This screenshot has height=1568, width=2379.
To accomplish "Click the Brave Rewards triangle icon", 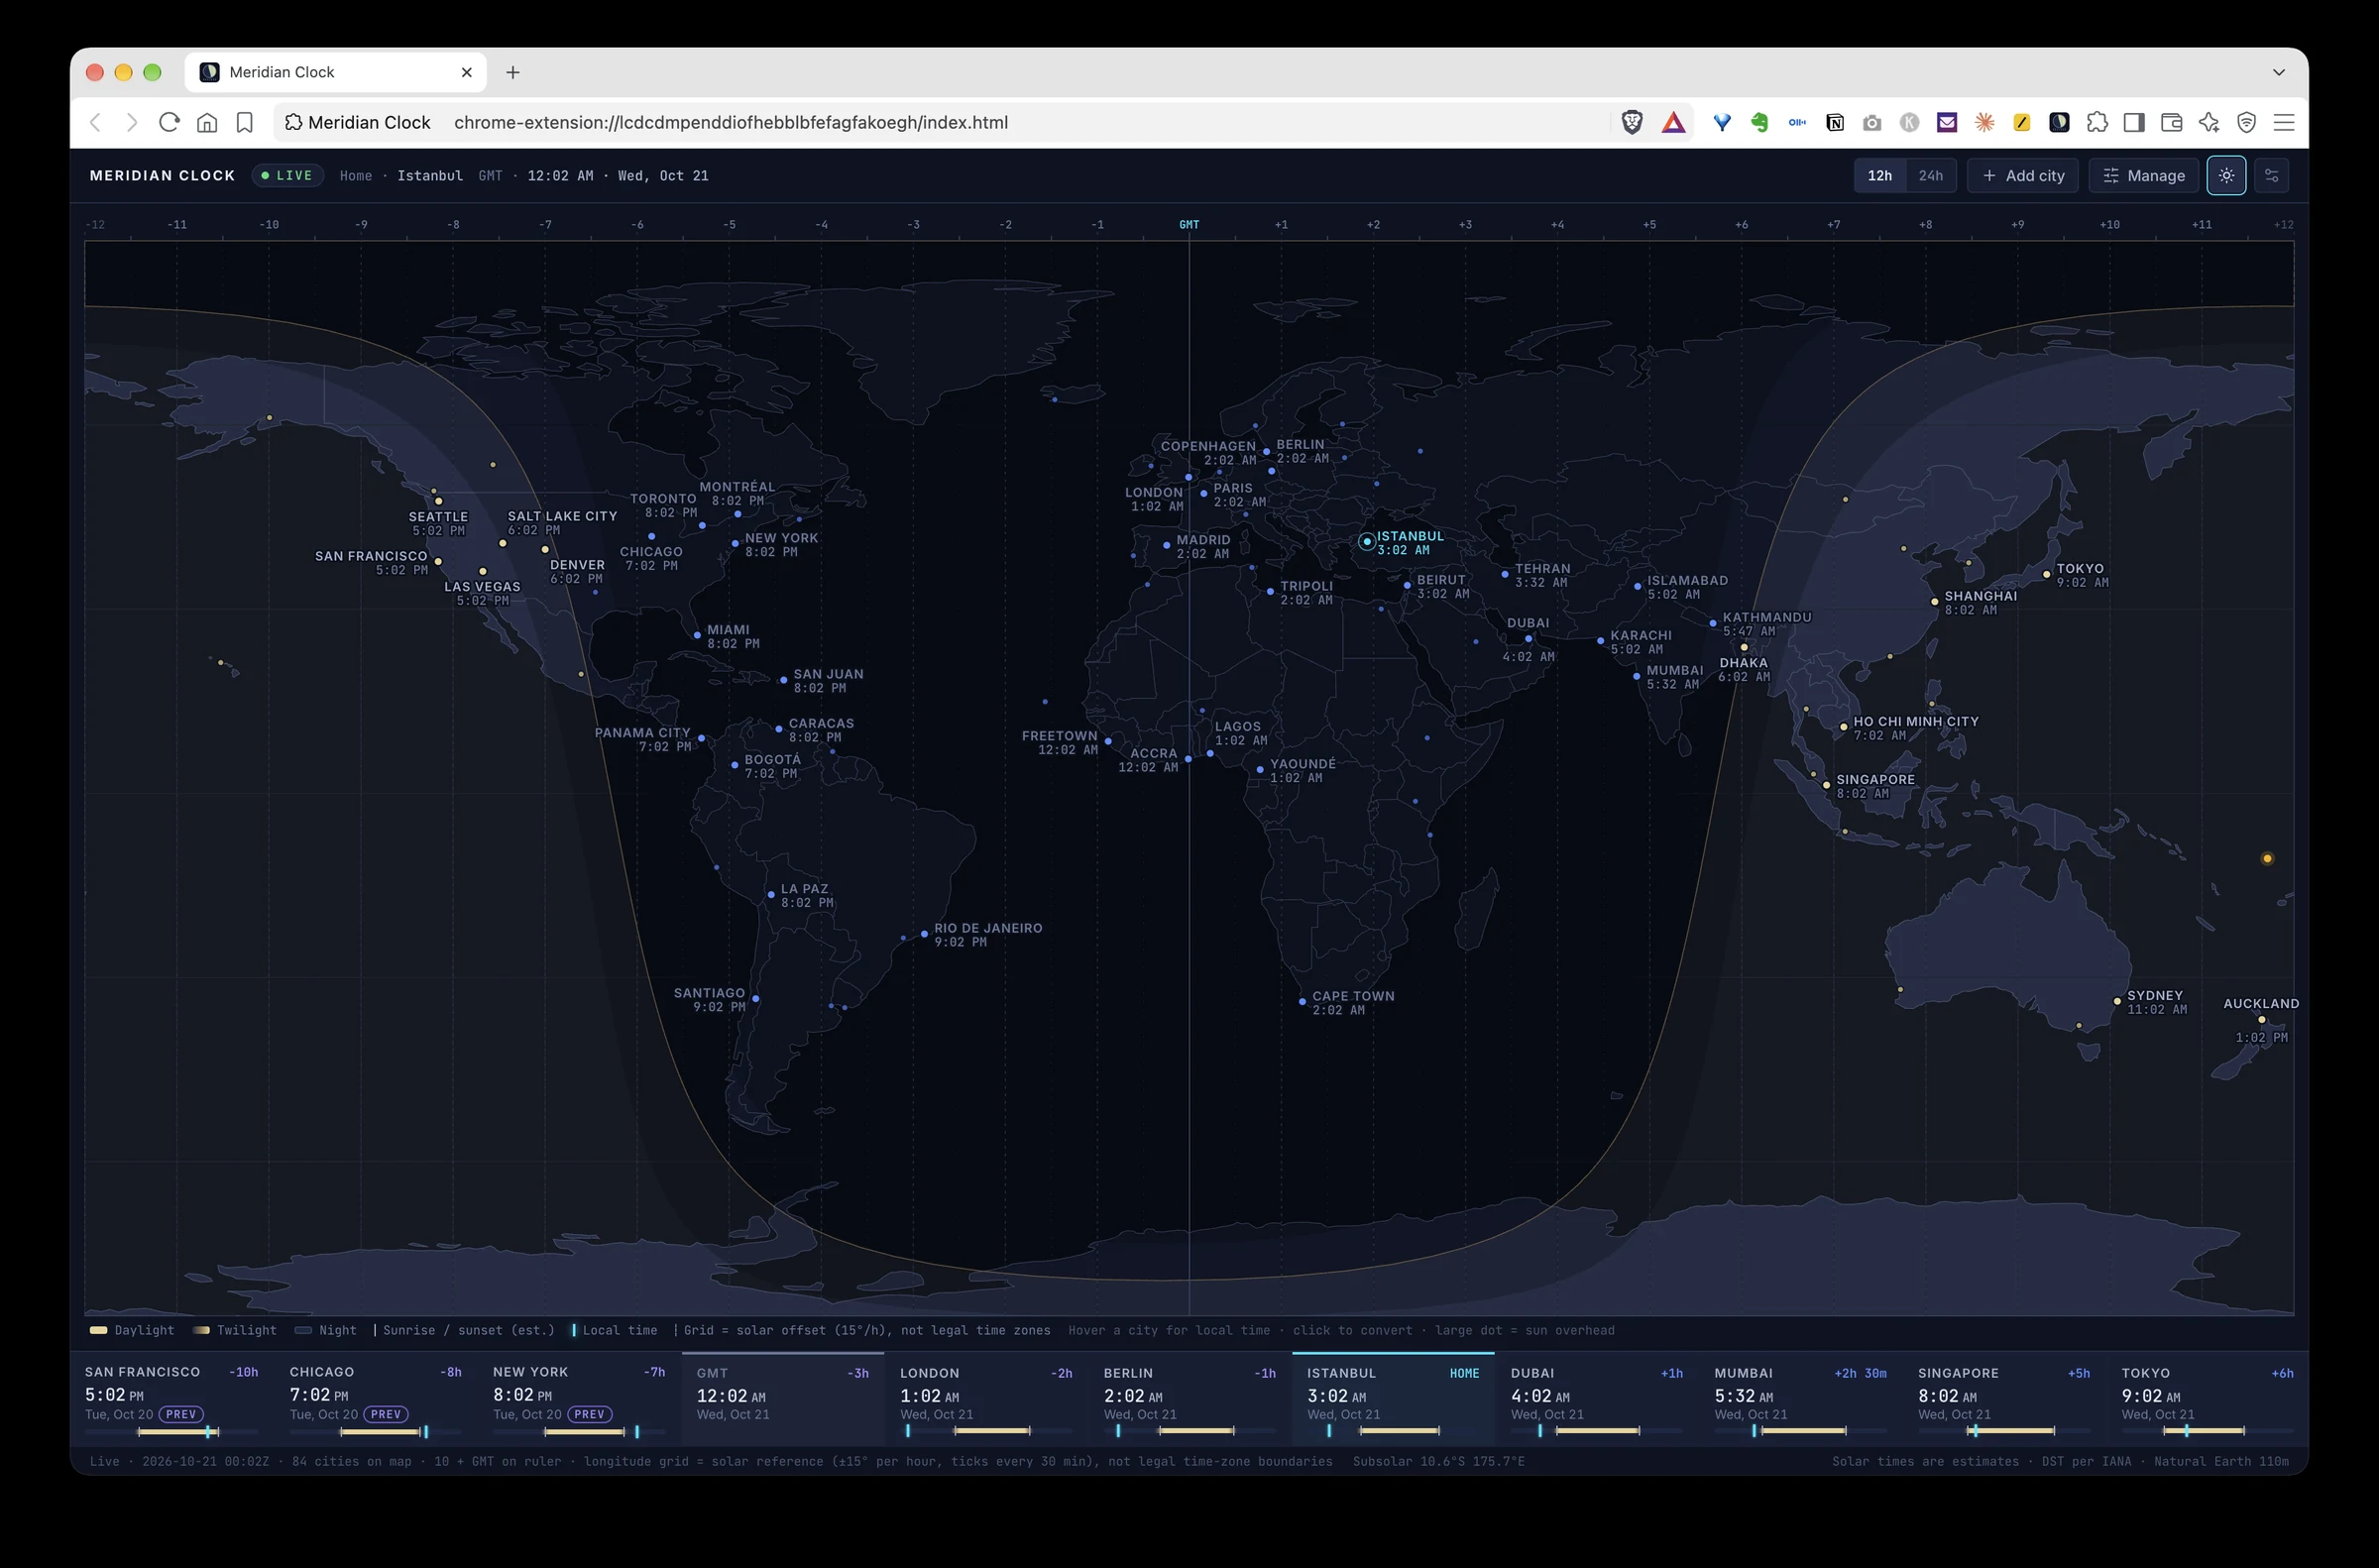I will click(x=1673, y=122).
